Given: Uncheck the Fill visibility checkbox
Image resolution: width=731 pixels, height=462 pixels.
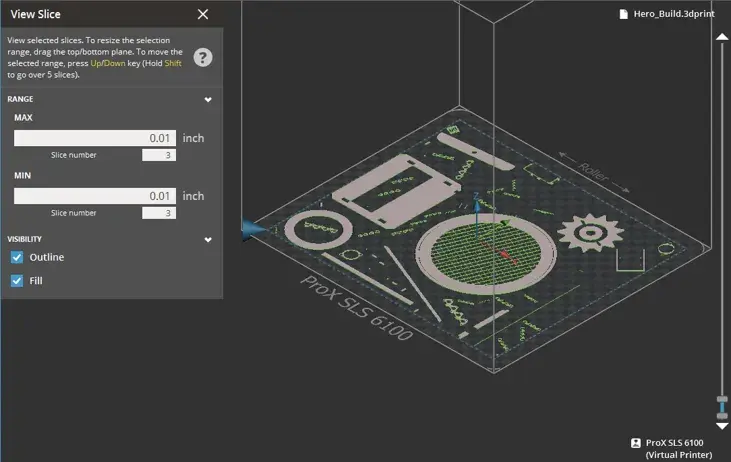Looking at the screenshot, I should (17, 281).
